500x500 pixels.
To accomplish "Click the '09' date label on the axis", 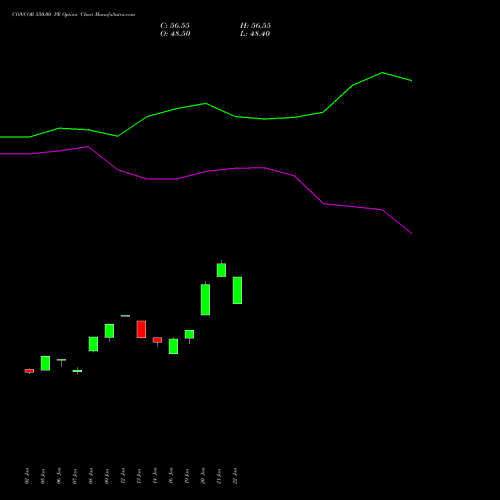I will point(107,476).
